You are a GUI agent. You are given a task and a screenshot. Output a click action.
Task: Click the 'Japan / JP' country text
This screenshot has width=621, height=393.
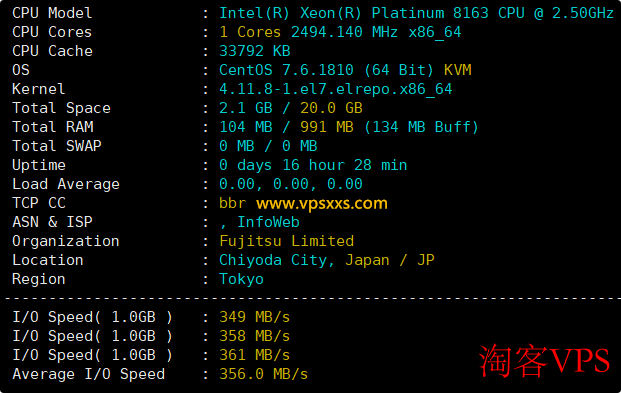coord(390,260)
